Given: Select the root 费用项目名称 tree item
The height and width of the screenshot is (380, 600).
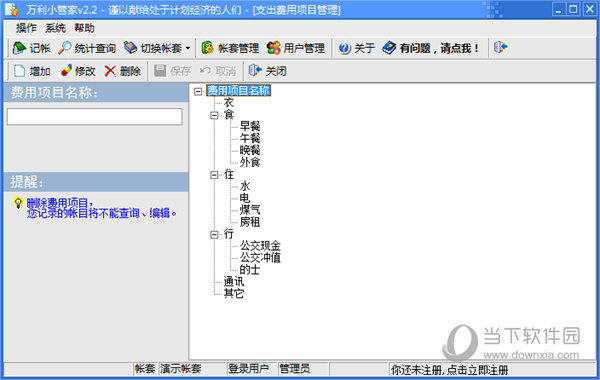Looking at the screenshot, I should click(238, 91).
